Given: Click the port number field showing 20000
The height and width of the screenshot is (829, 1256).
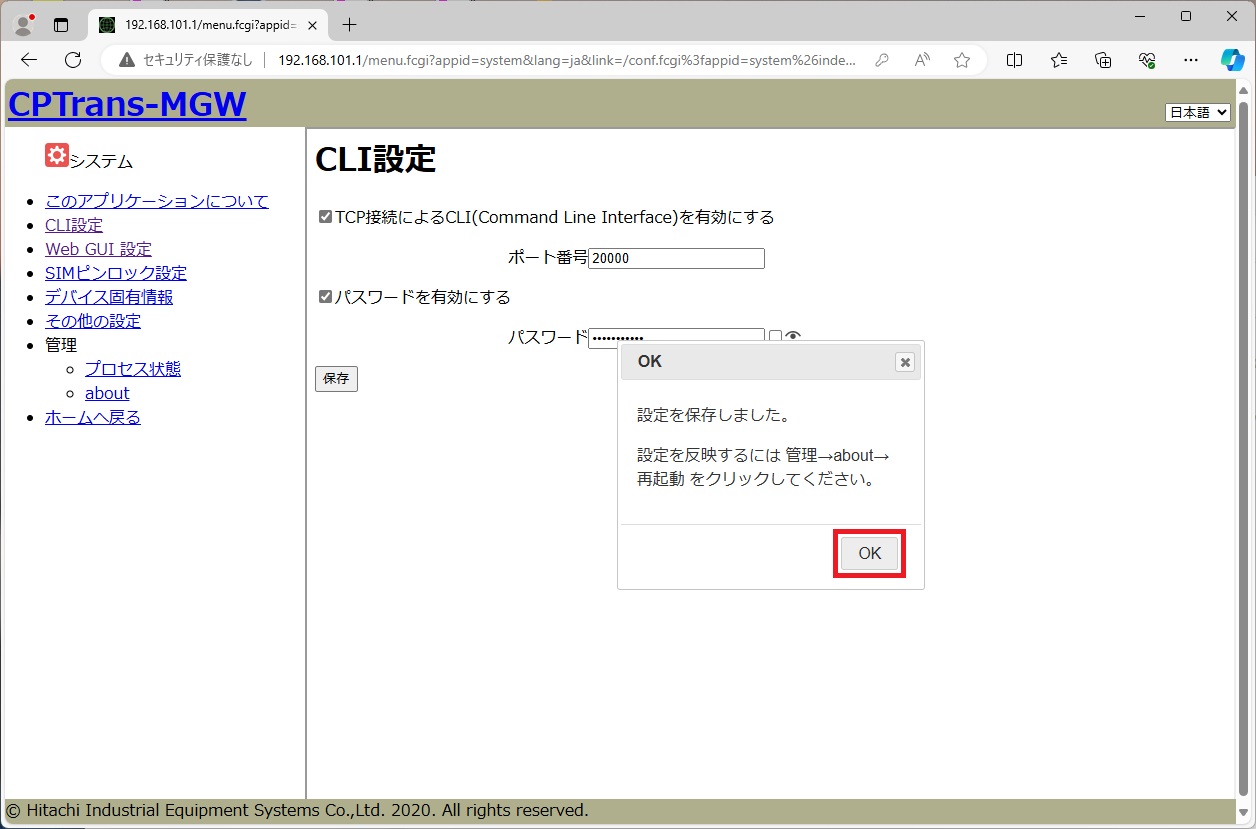Looking at the screenshot, I should pyautogui.click(x=676, y=258).
